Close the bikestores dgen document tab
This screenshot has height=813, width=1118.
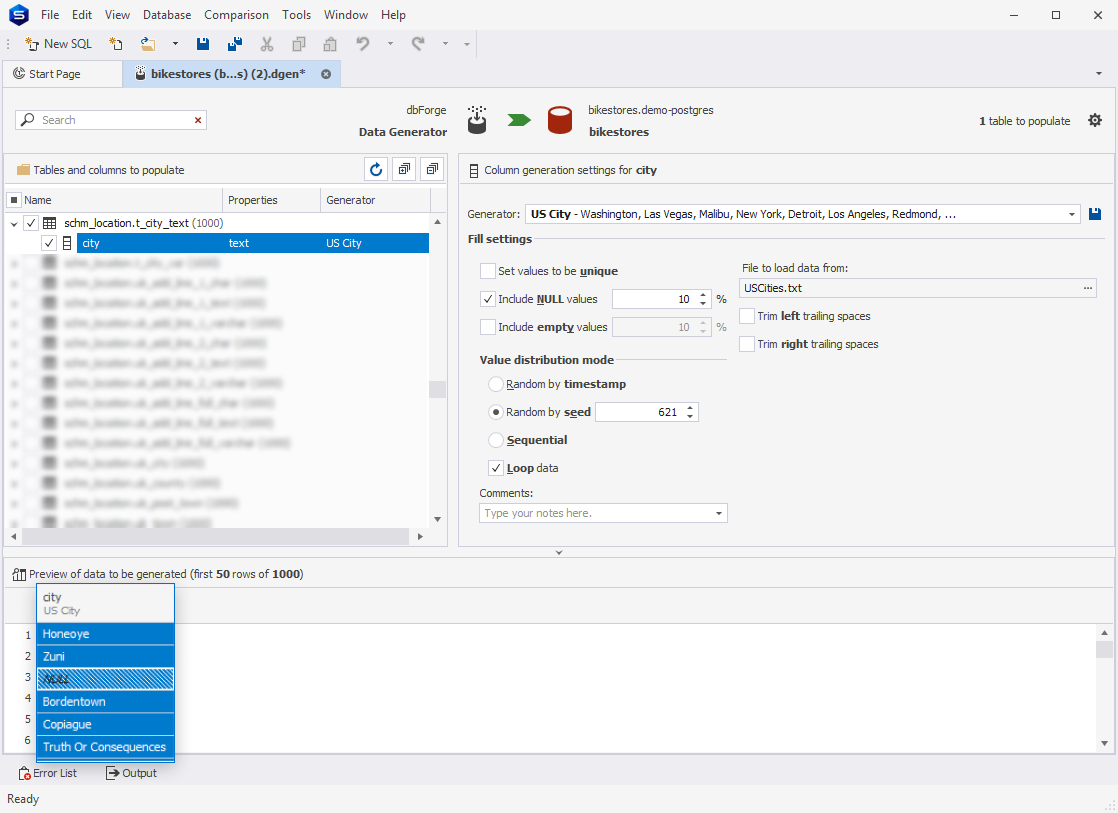tap(326, 74)
